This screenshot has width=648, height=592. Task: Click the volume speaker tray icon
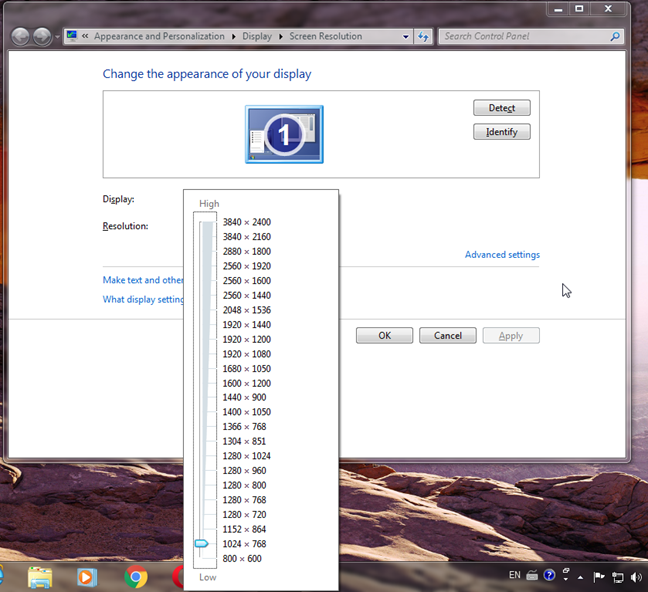point(636,577)
